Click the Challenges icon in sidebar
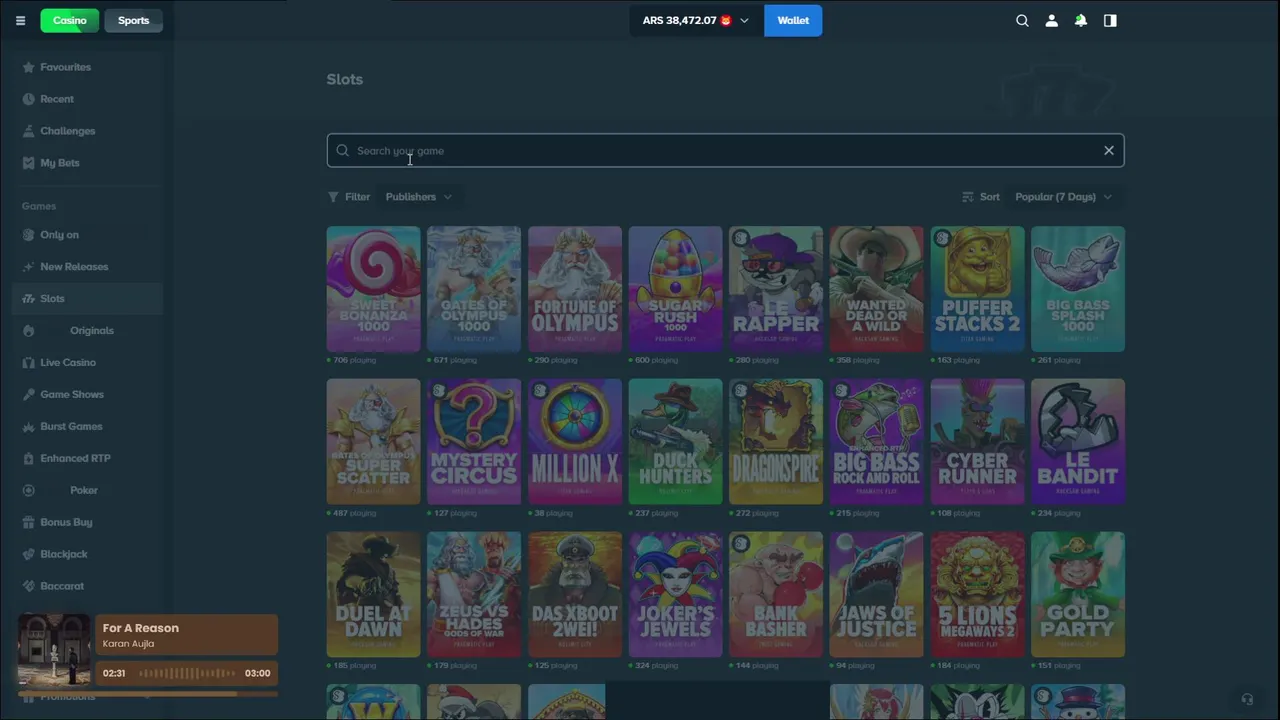This screenshot has width=1280, height=720. pyautogui.click(x=29, y=131)
